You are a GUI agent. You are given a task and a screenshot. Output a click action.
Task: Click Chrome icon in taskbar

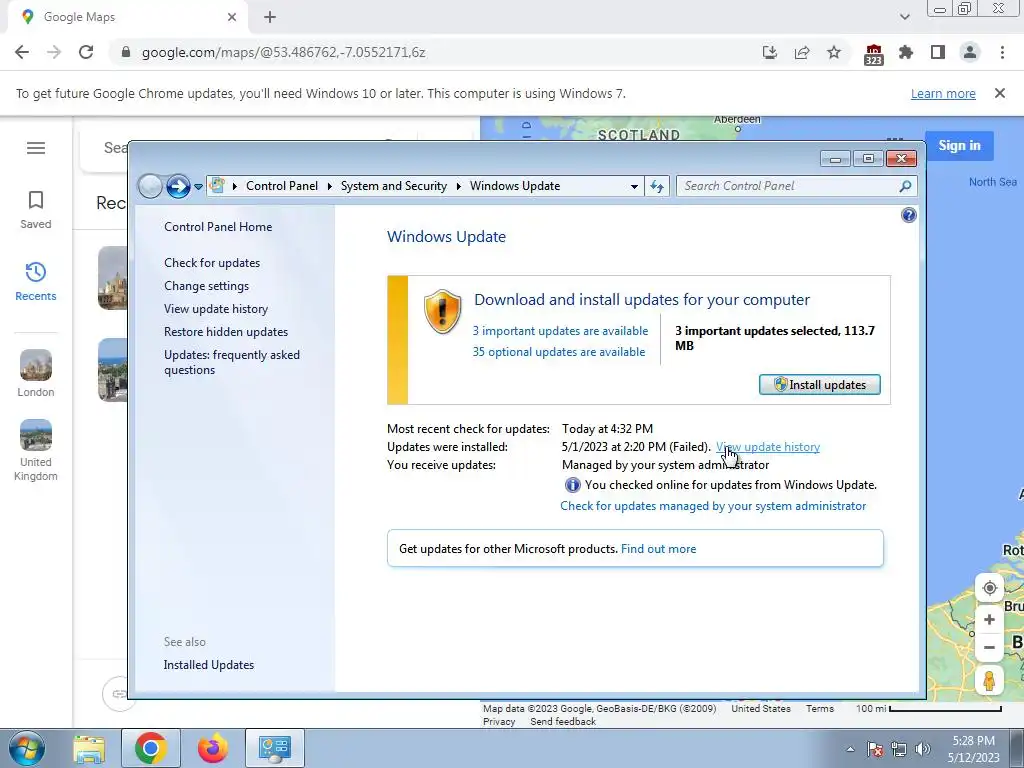tap(151, 748)
